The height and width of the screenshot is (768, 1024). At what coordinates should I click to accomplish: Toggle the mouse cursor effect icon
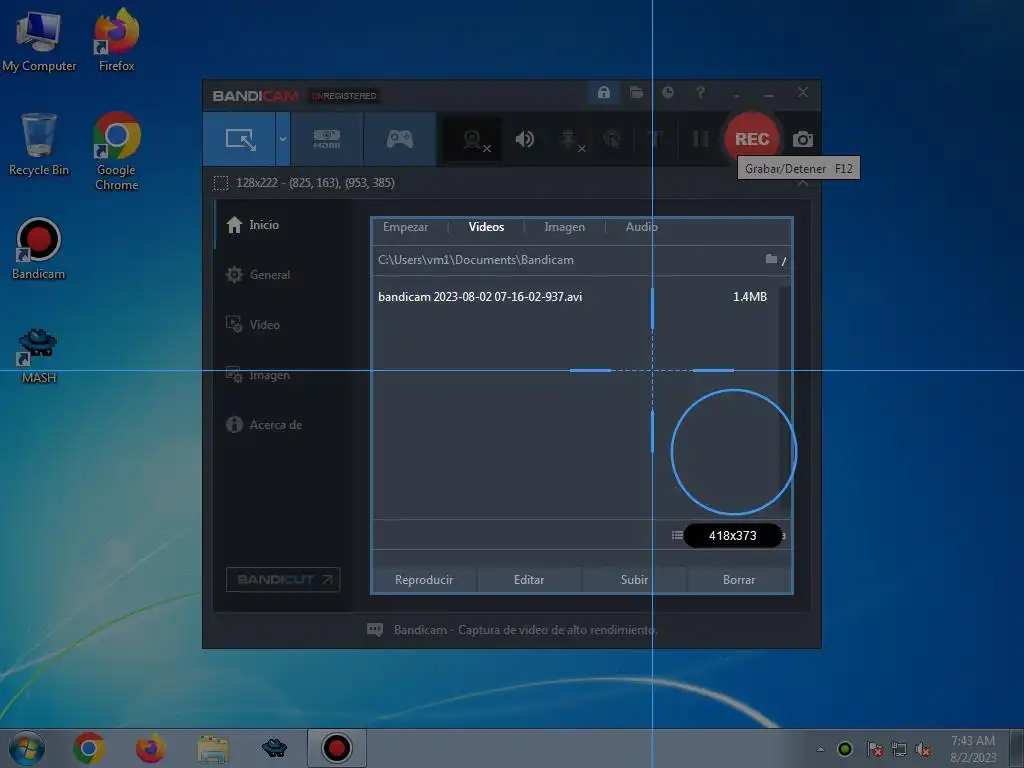pyautogui.click(x=612, y=139)
